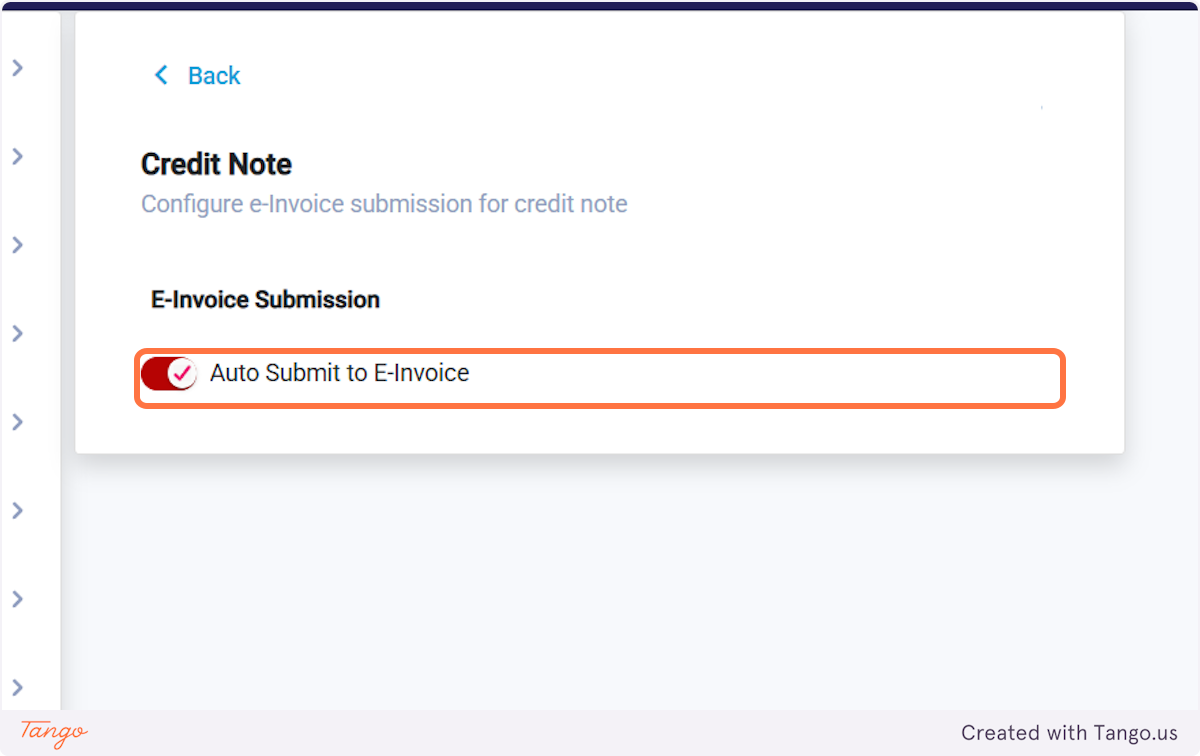Expand the sixth sidebar navigation section

coord(17,510)
